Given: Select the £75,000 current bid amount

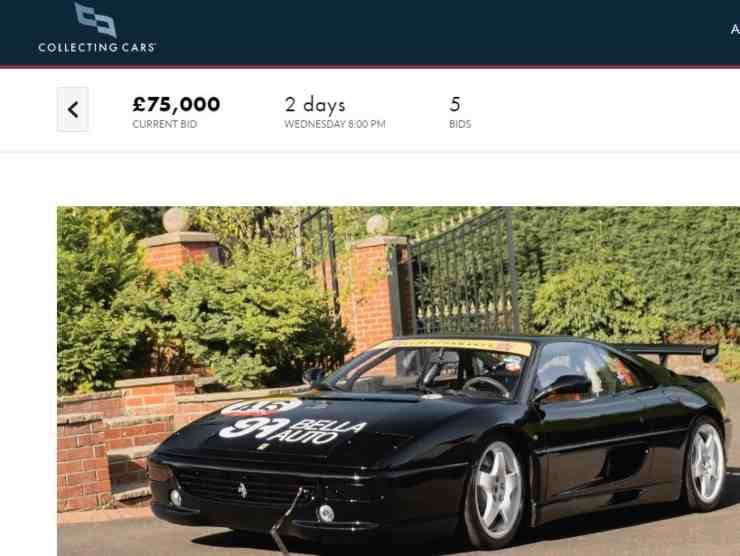Looking at the screenshot, I should tap(176, 104).
